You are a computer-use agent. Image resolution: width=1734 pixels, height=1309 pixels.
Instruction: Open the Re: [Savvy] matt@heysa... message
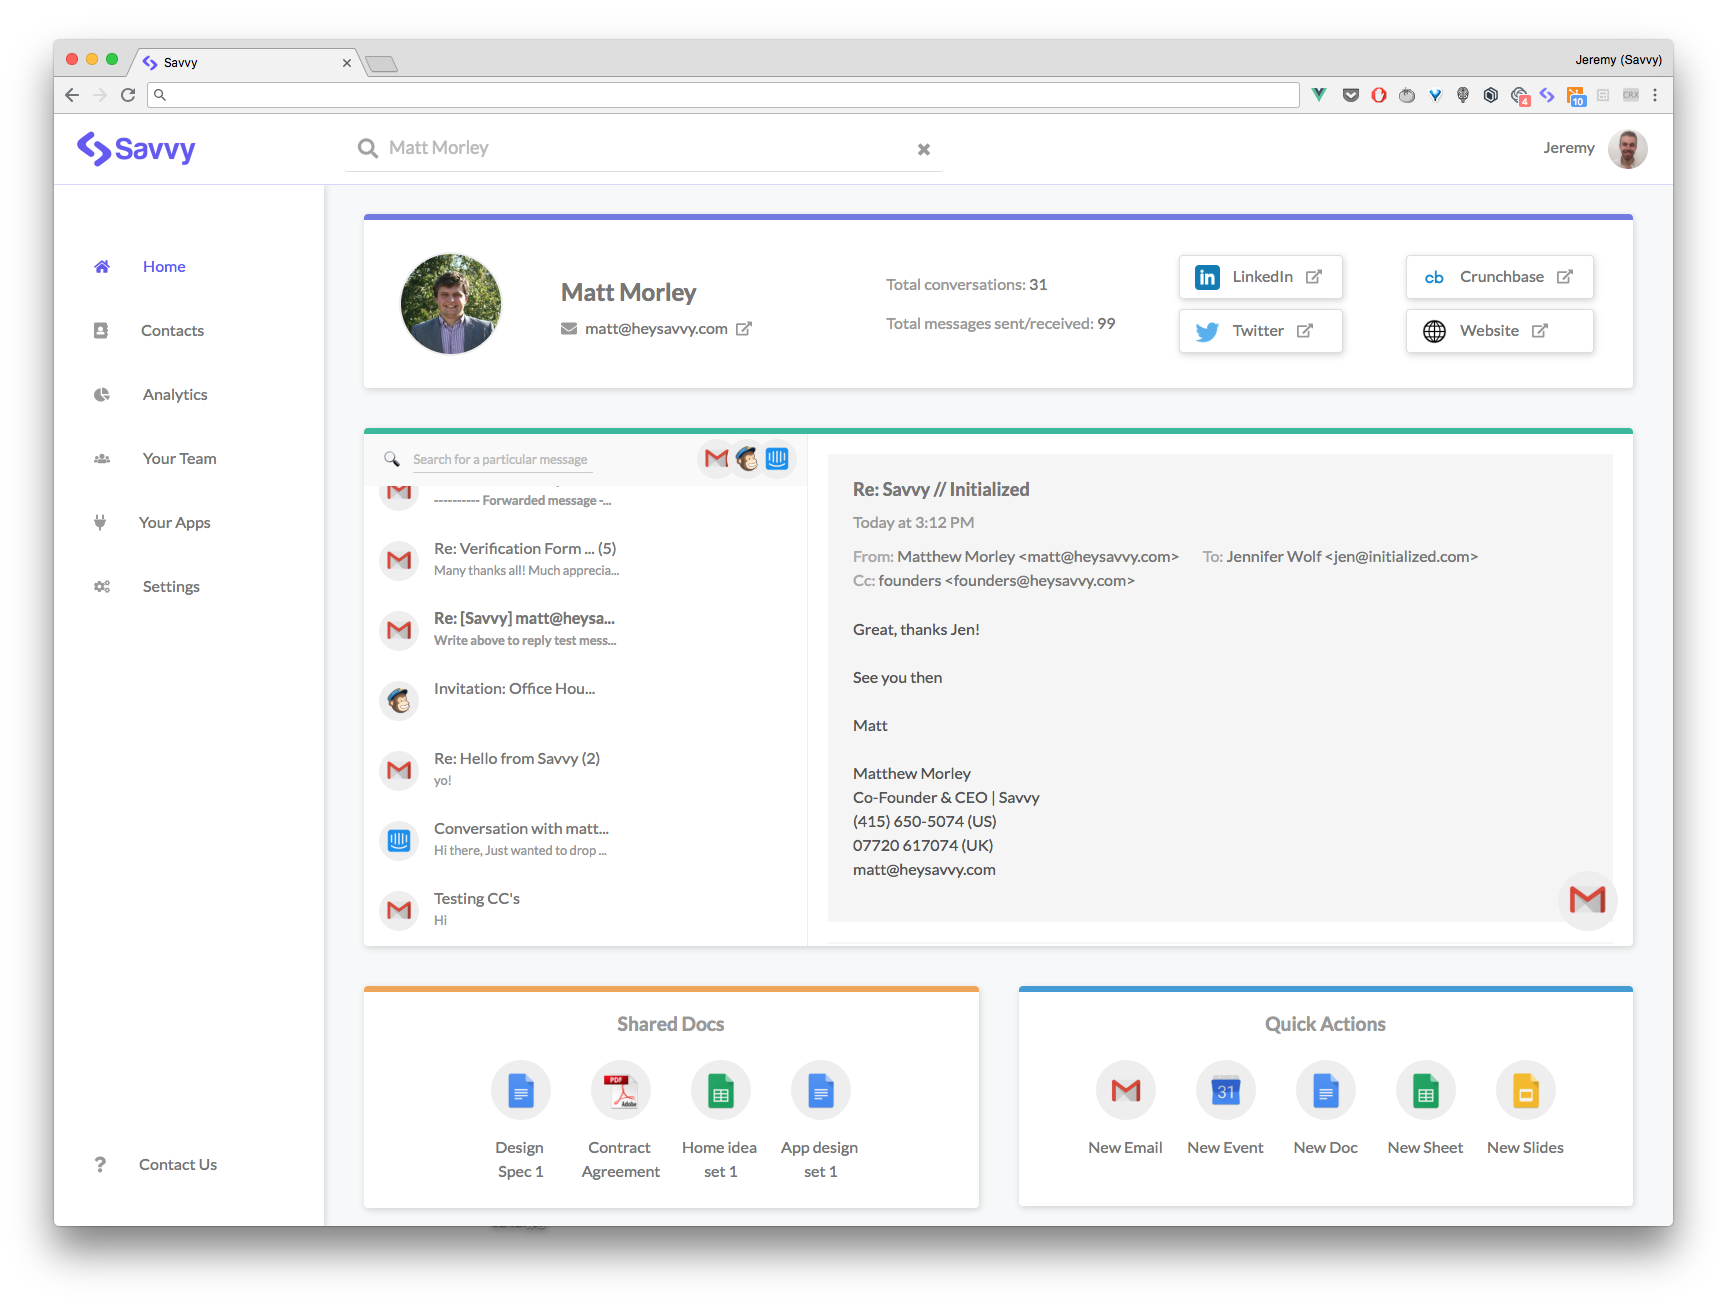(x=586, y=630)
